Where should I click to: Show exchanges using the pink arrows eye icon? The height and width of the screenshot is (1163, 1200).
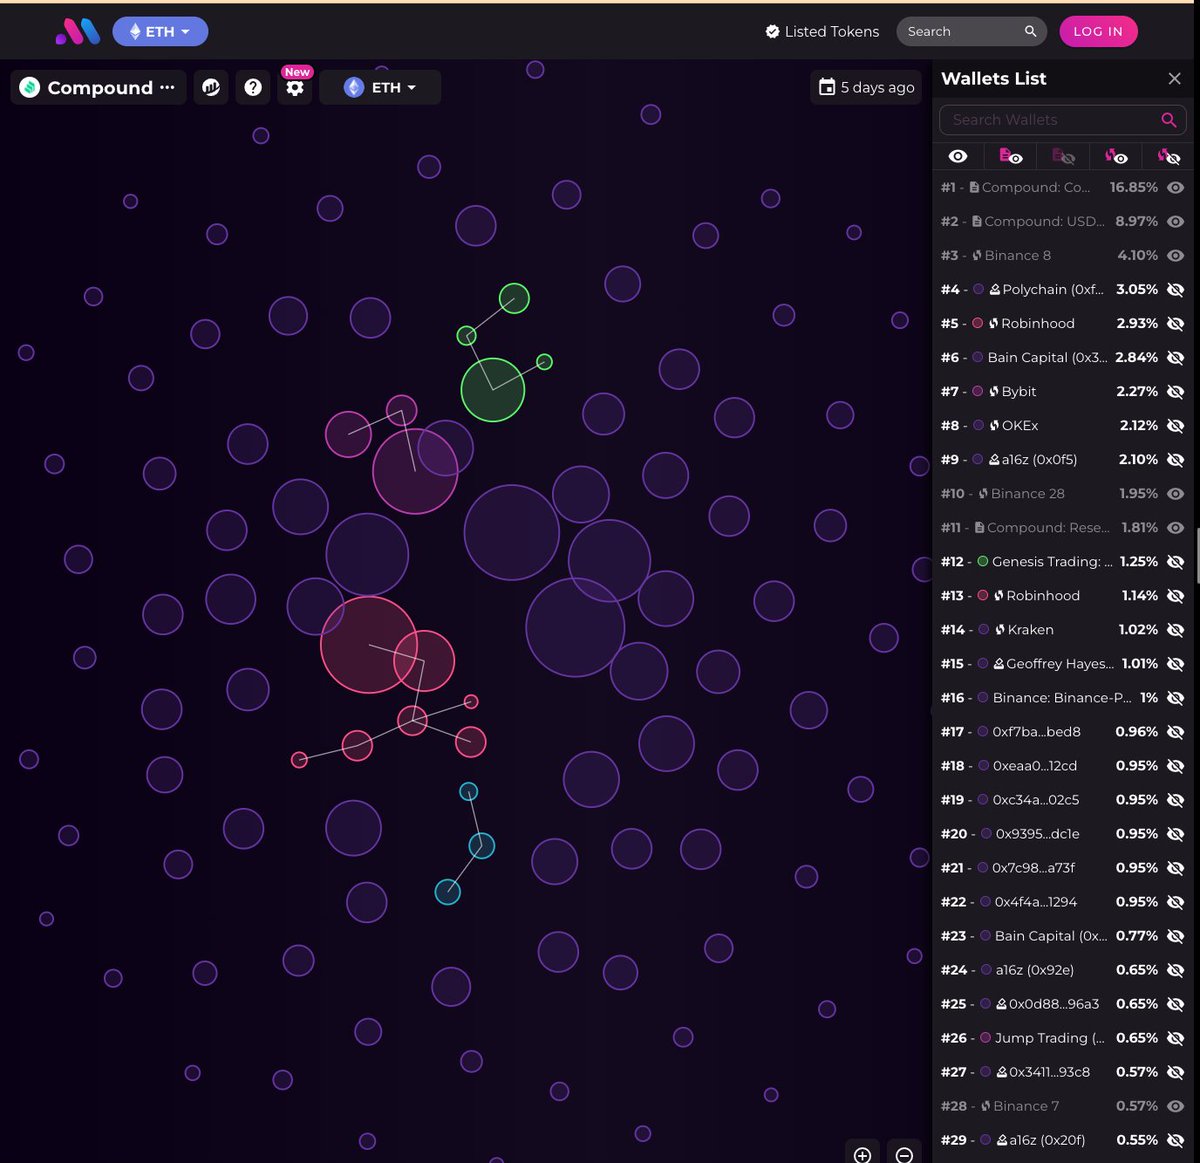(x=1116, y=156)
